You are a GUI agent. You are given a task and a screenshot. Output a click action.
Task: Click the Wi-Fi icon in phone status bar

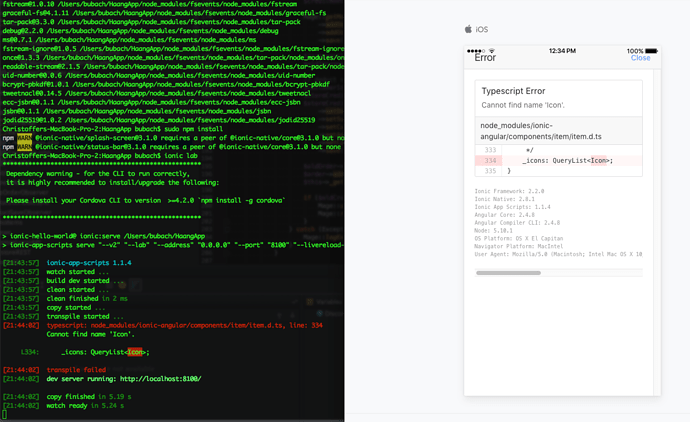pyautogui.click(x=492, y=51)
